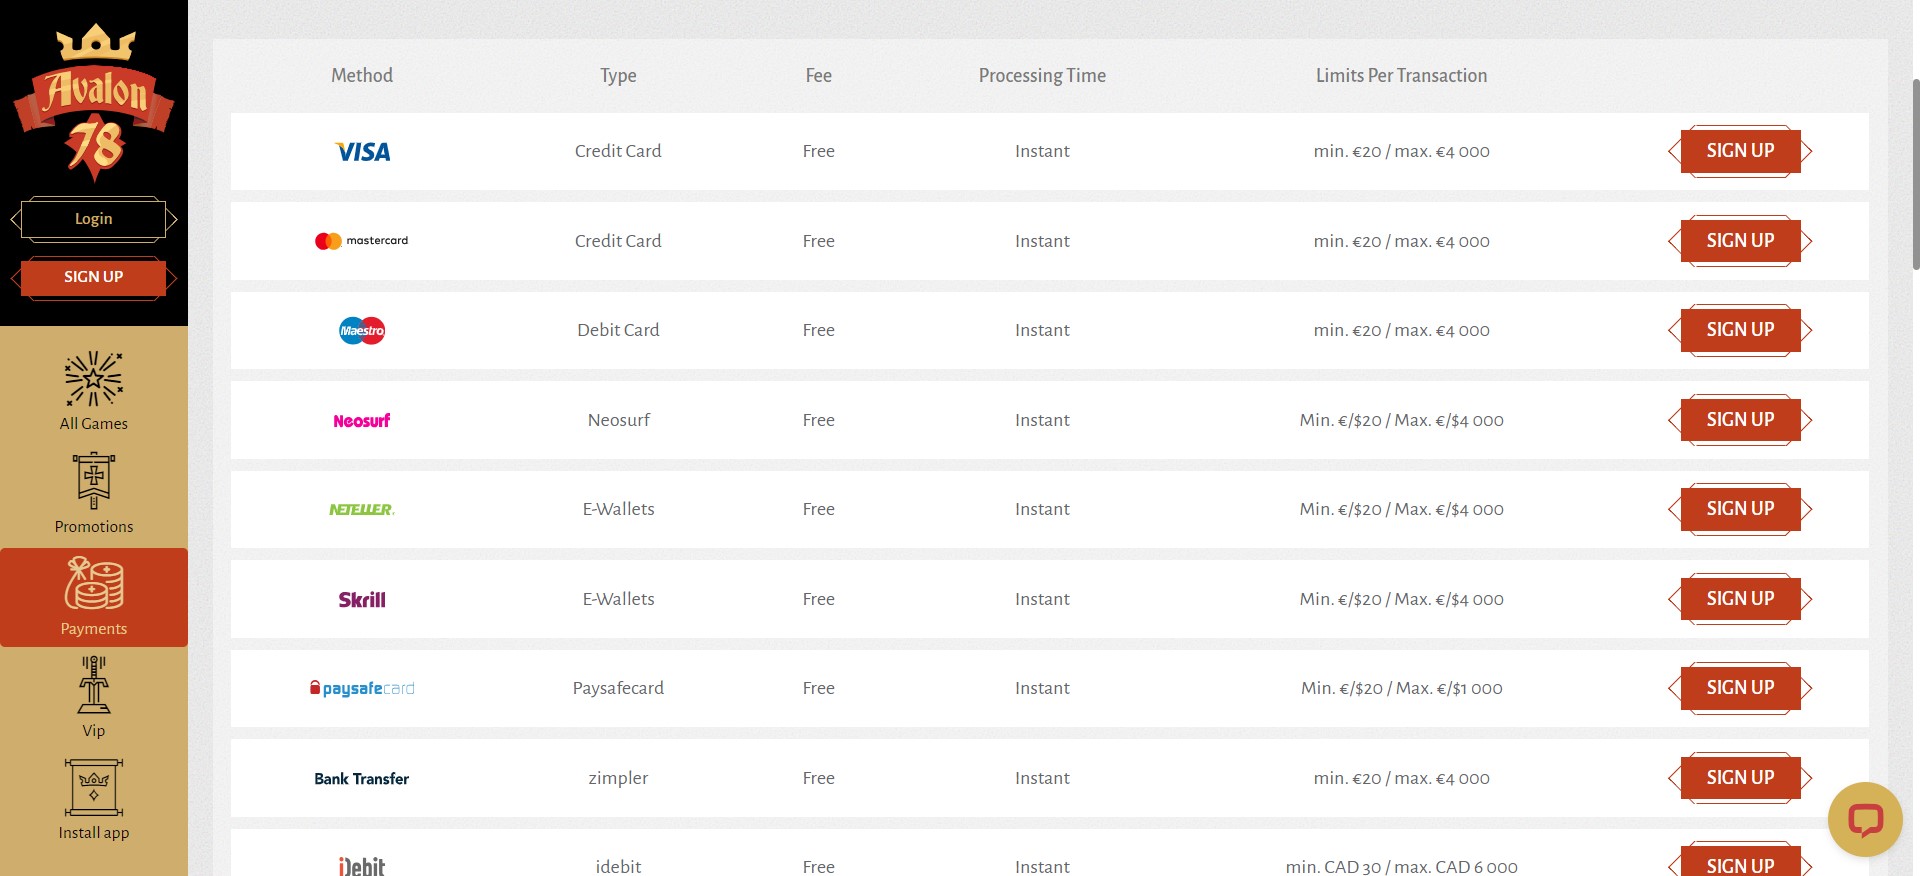Sign up from the Neteller row
Image resolution: width=1920 pixels, height=876 pixels.
(1740, 509)
